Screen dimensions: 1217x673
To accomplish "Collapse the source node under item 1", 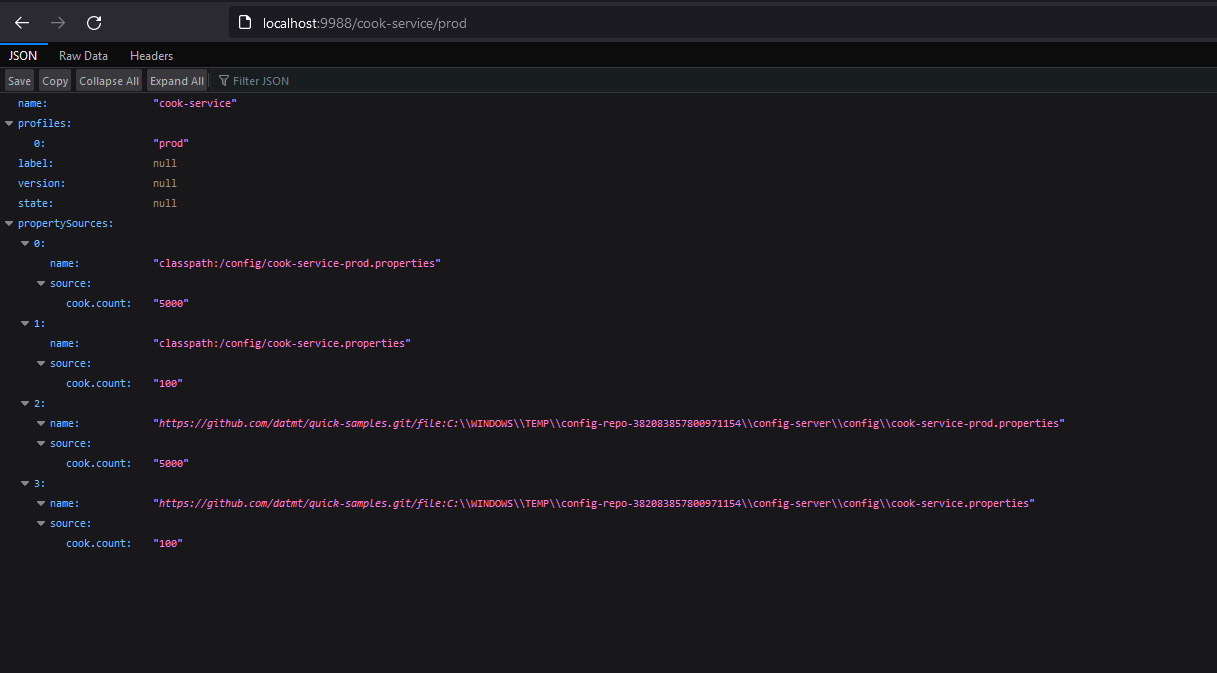I will coord(41,363).
